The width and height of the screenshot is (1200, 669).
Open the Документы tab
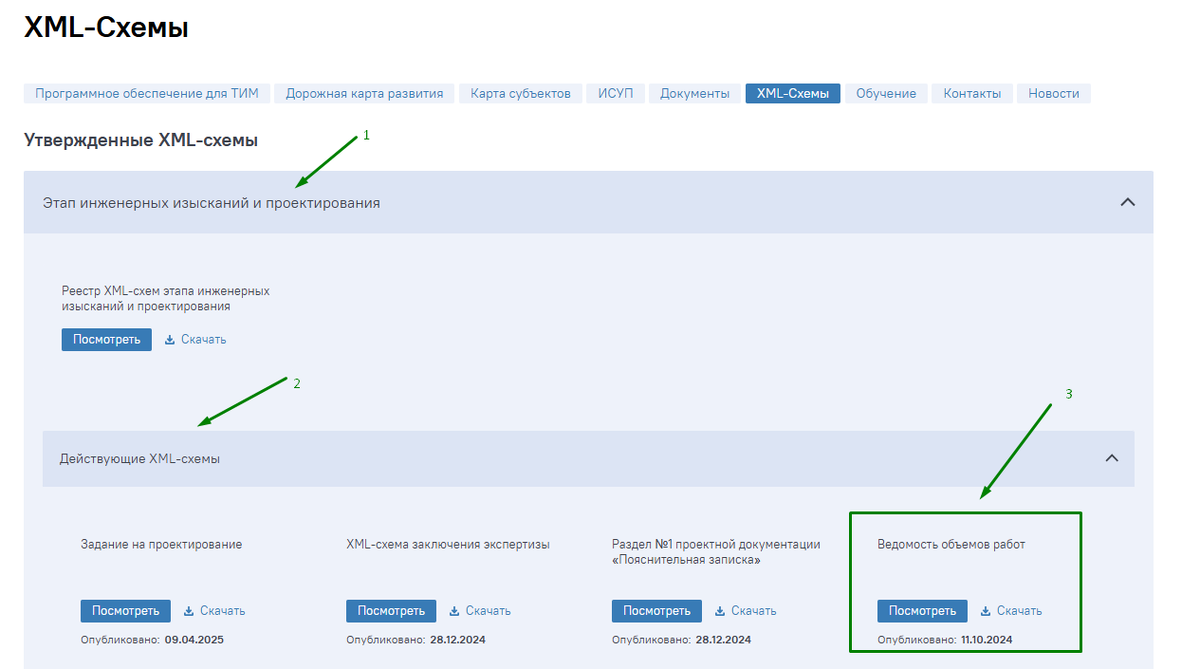coord(695,93)
